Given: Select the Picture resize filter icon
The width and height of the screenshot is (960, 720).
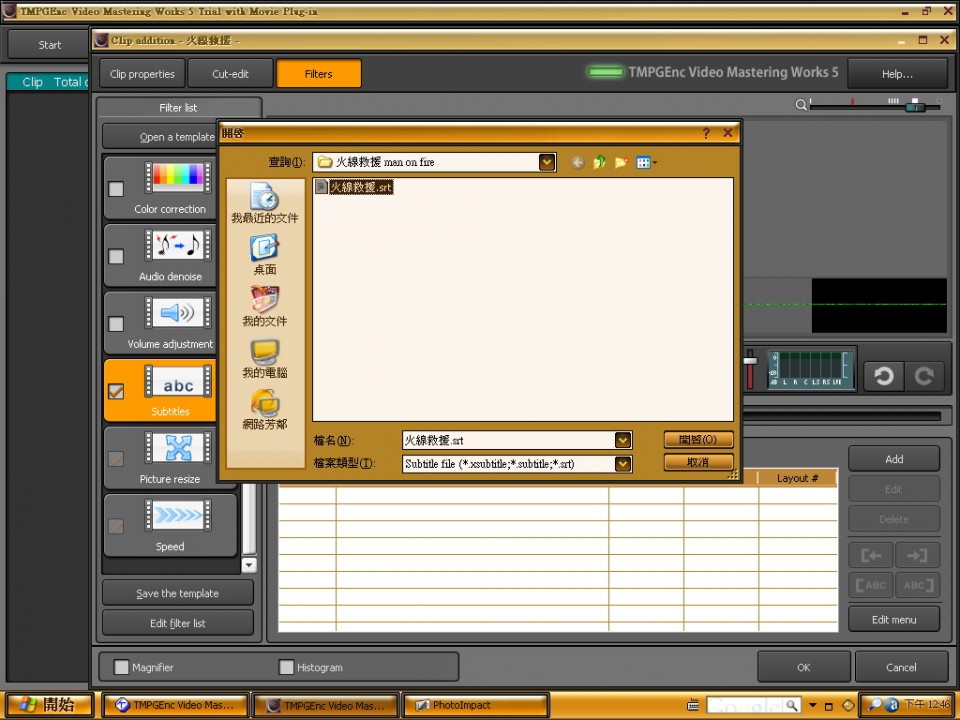Looking at the screenshot, I should 178,449.
